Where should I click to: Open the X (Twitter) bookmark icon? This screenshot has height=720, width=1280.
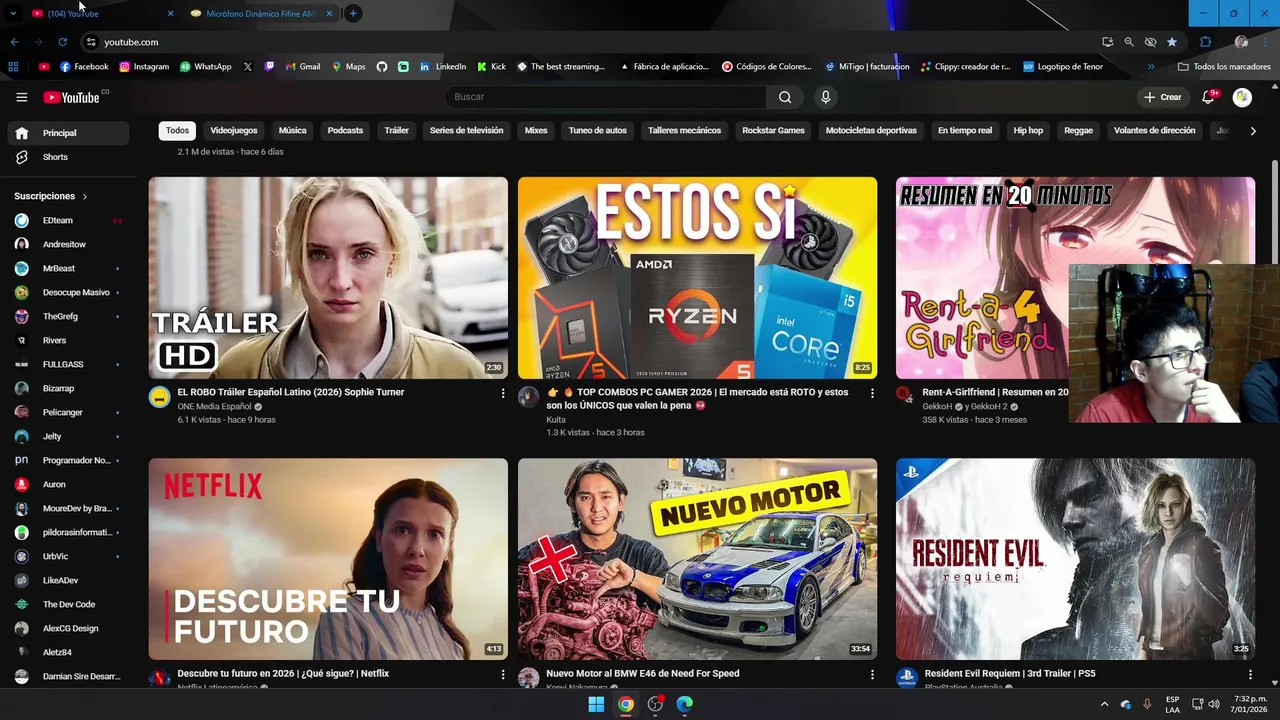(248, 67)
